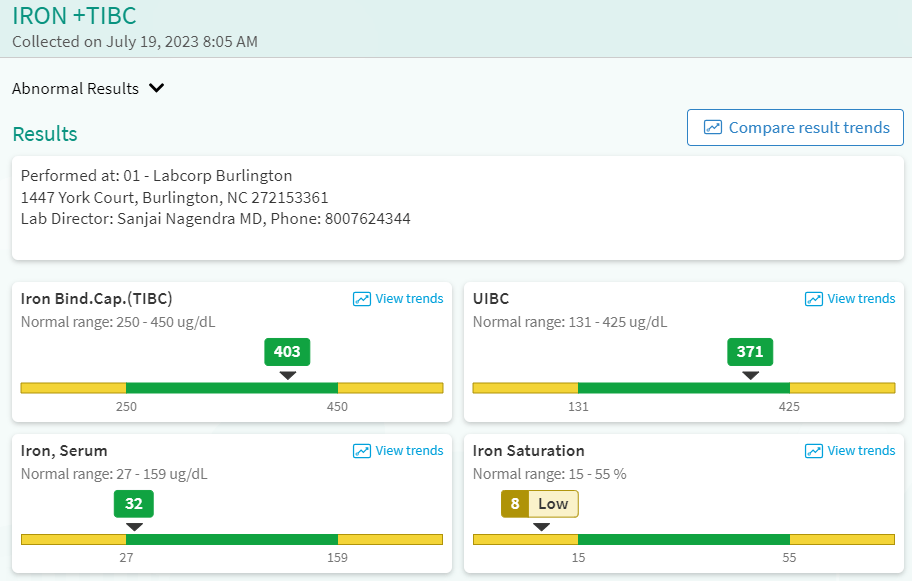Click the green 32 Iron Serum badge

[x=134, y=504]
